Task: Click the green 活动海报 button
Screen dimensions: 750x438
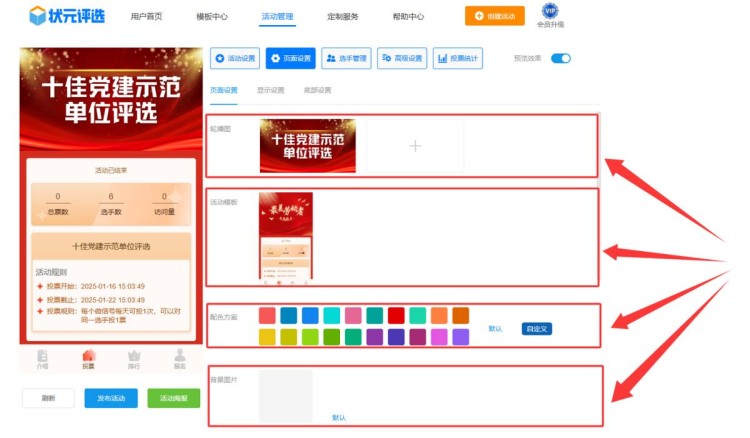Action: pyautogui.click(x=173, y=398)
